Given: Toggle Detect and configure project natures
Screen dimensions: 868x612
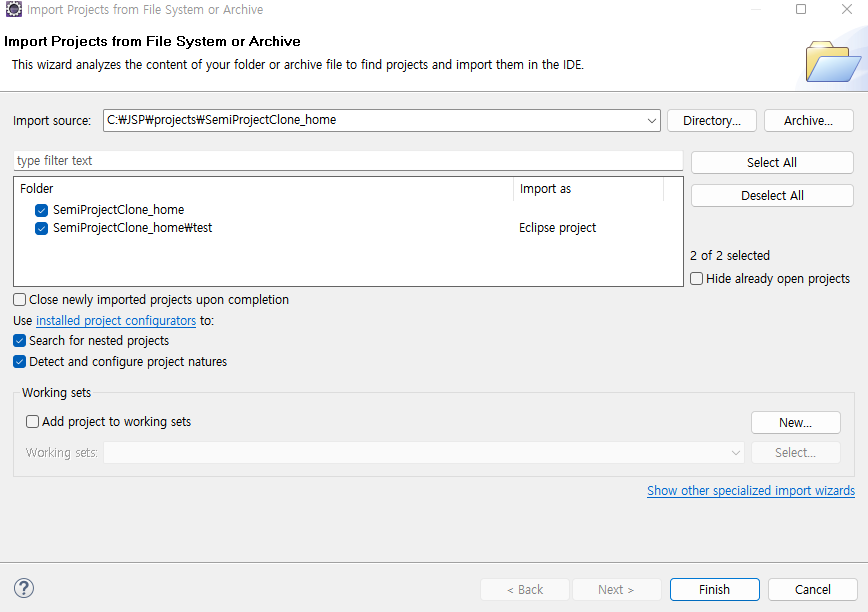Looking at the screenshot, I should [19, 362].
